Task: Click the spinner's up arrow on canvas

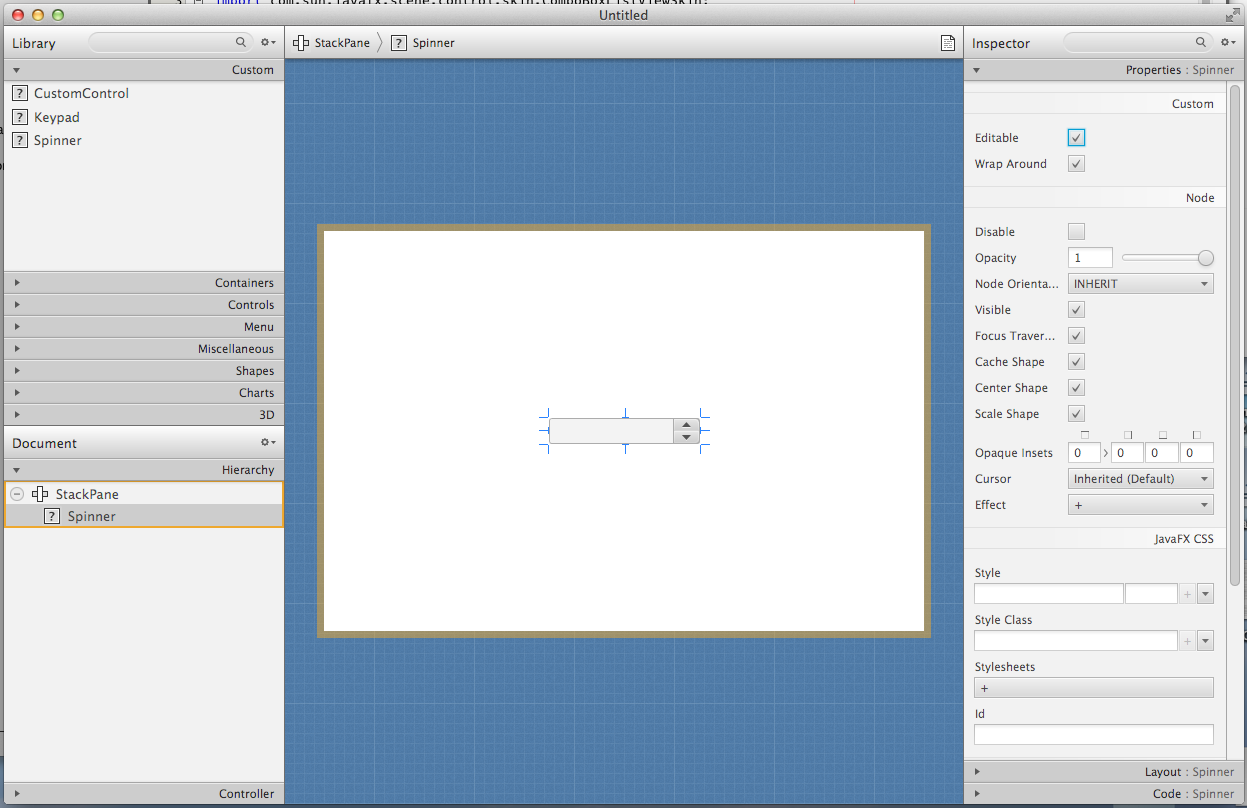Action: 686,424
